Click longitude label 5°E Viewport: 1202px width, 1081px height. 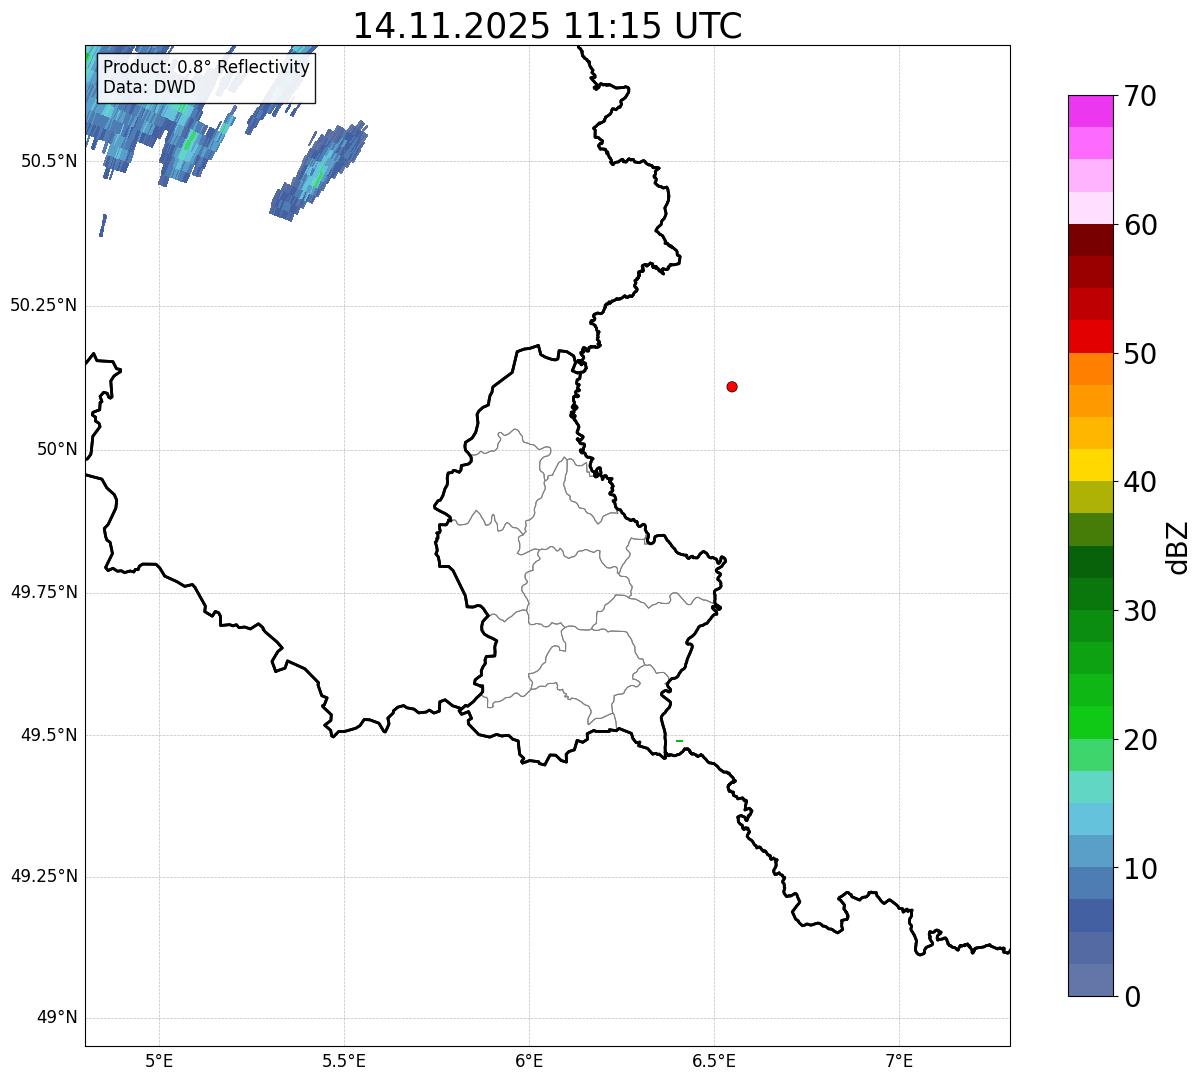159,1061
